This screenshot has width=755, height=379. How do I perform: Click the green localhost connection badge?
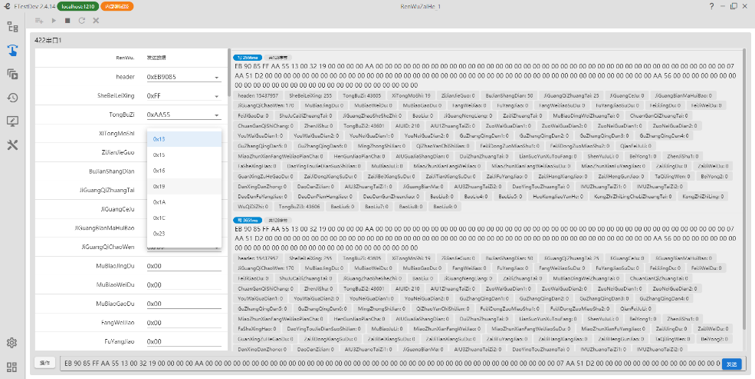coord(78,6)
